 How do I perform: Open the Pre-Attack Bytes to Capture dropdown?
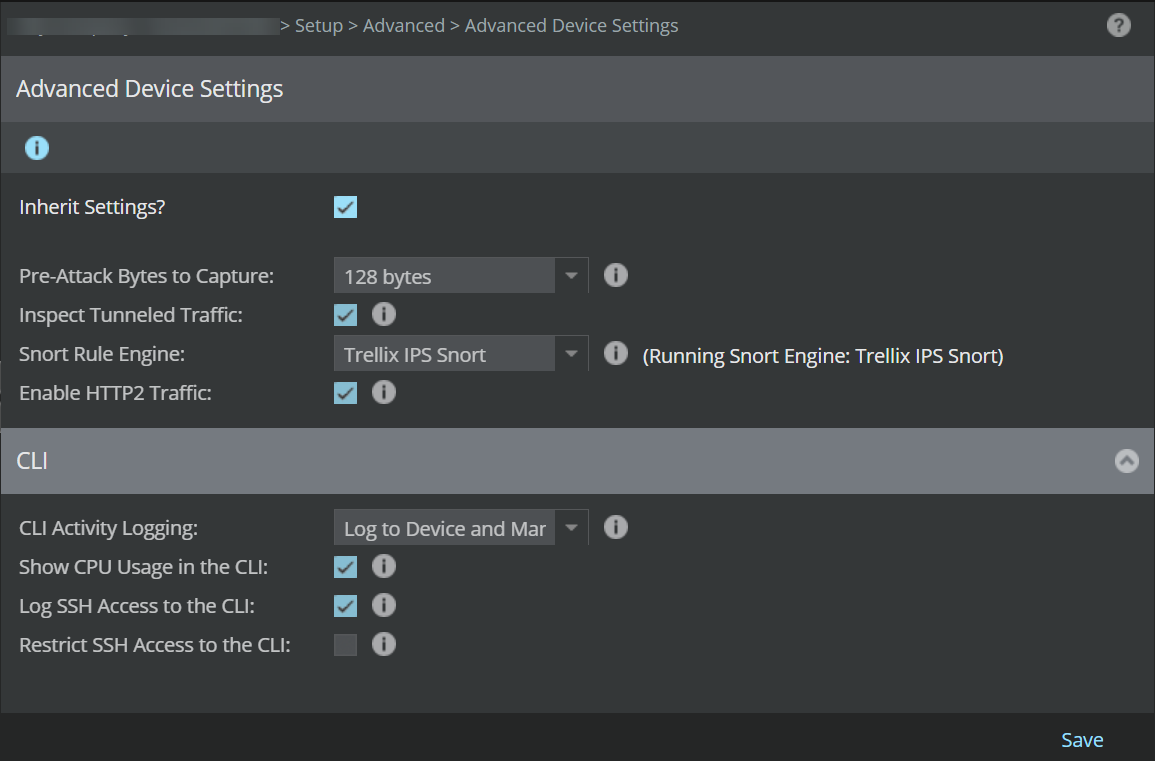461,276
